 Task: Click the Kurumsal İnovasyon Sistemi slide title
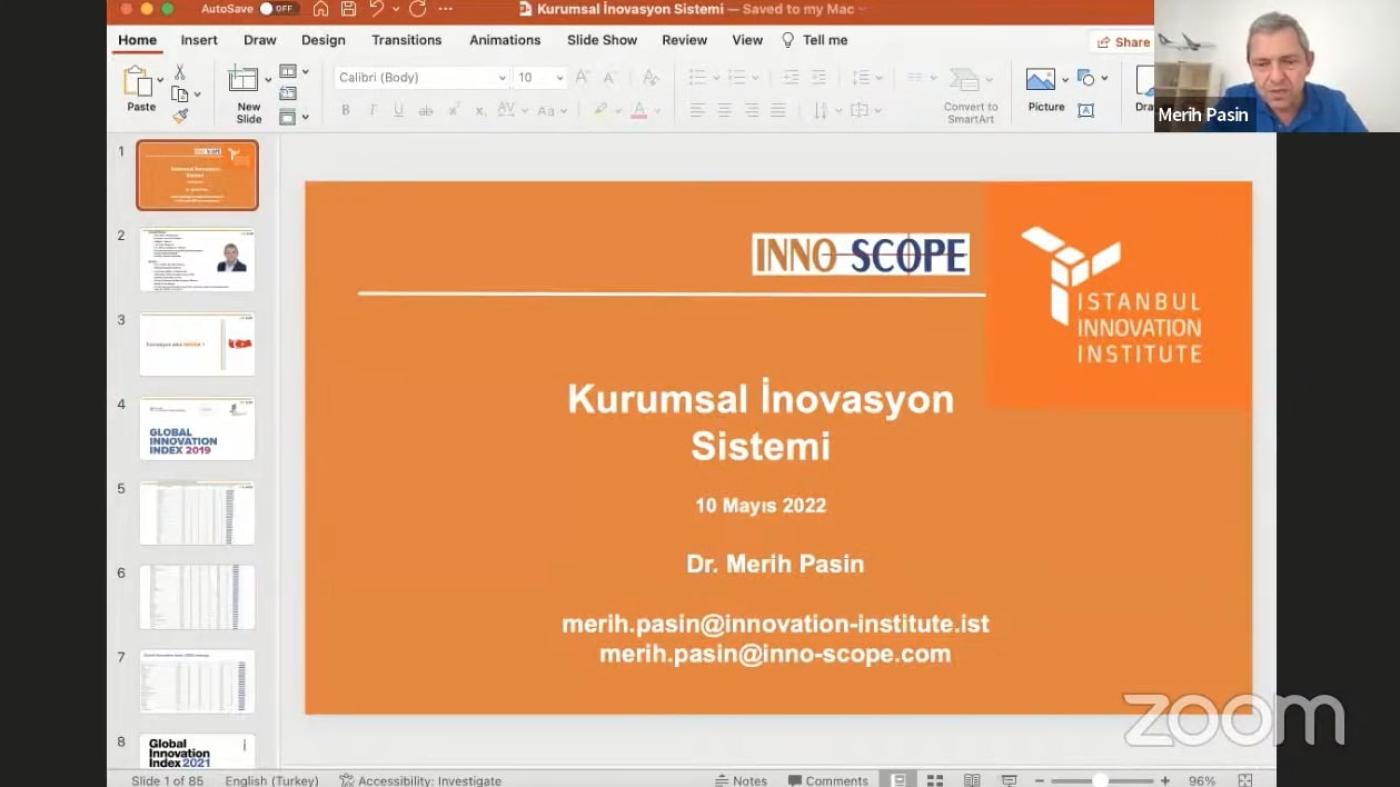pos(761,422)
